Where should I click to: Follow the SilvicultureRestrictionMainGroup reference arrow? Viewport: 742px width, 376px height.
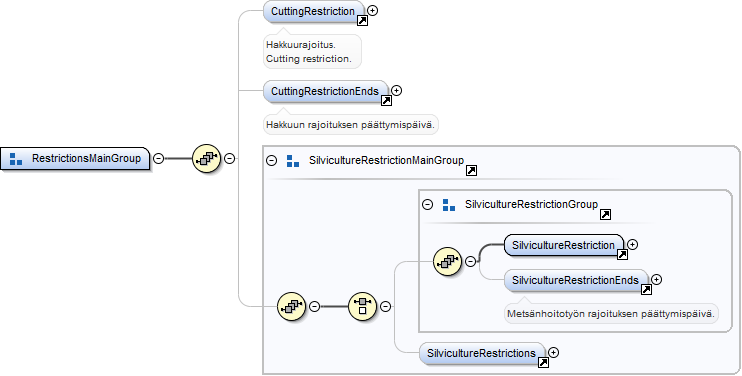pos(471,171)
